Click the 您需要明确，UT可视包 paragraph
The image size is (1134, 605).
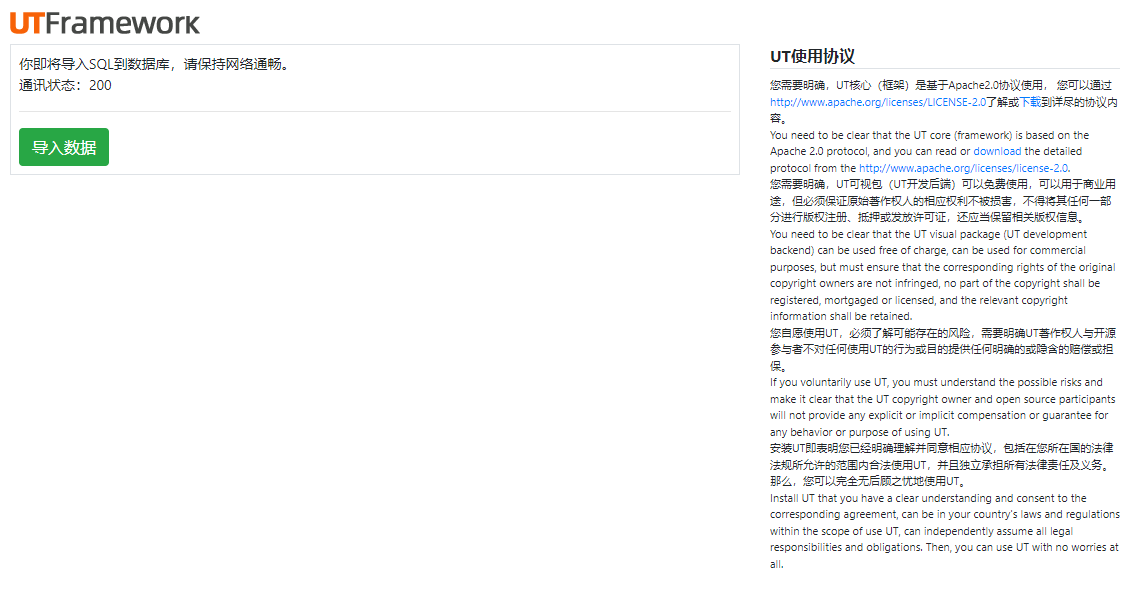click(x=942, y=200)
